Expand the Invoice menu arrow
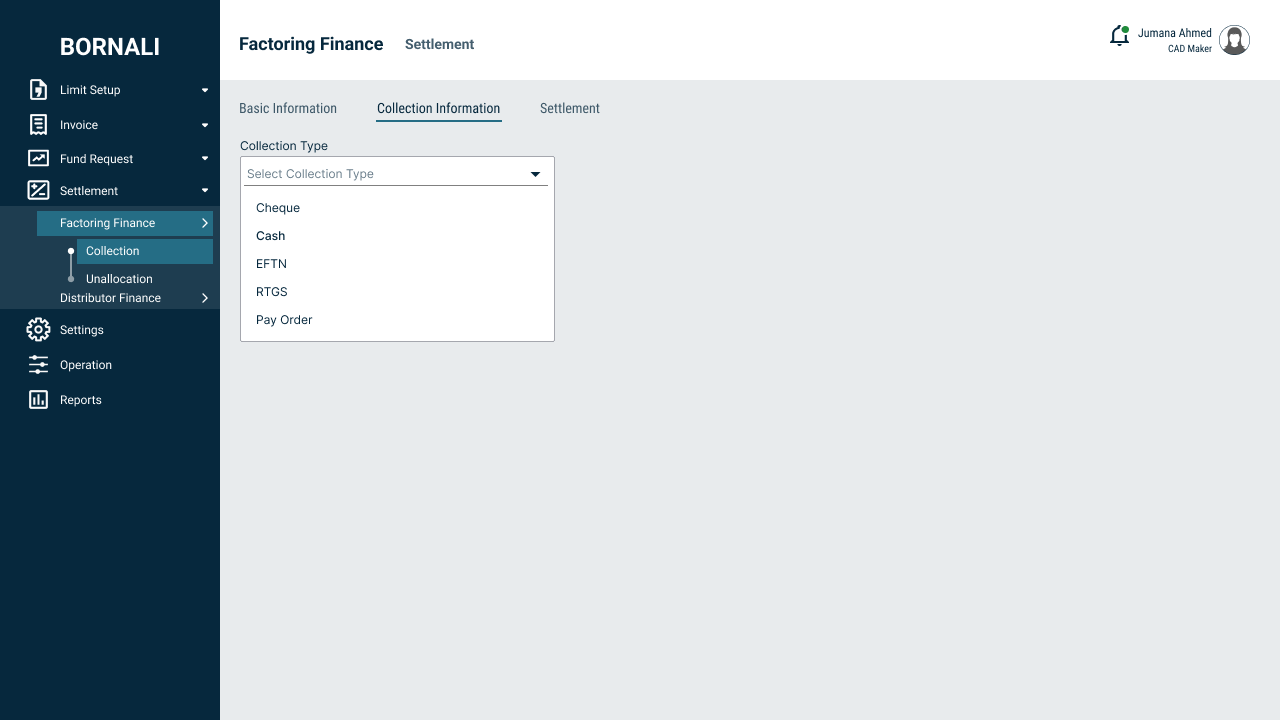This screenshot has height=720, width=1280. click(205, 125)
